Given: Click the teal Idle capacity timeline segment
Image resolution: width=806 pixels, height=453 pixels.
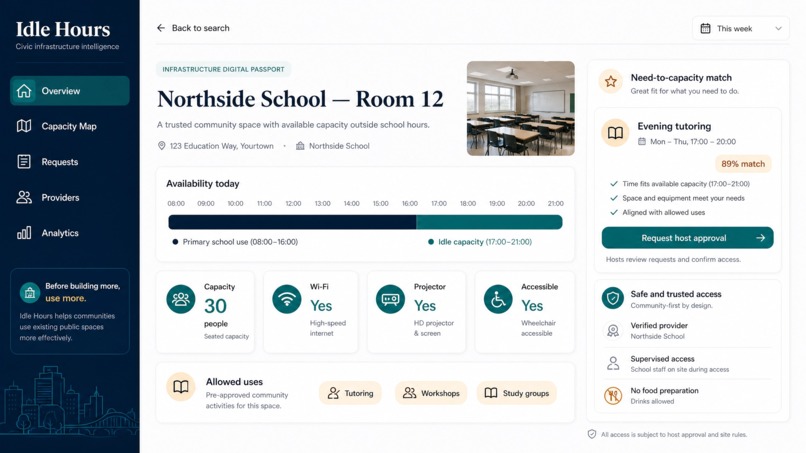Looking at the screenshot, I should point(489,222).
